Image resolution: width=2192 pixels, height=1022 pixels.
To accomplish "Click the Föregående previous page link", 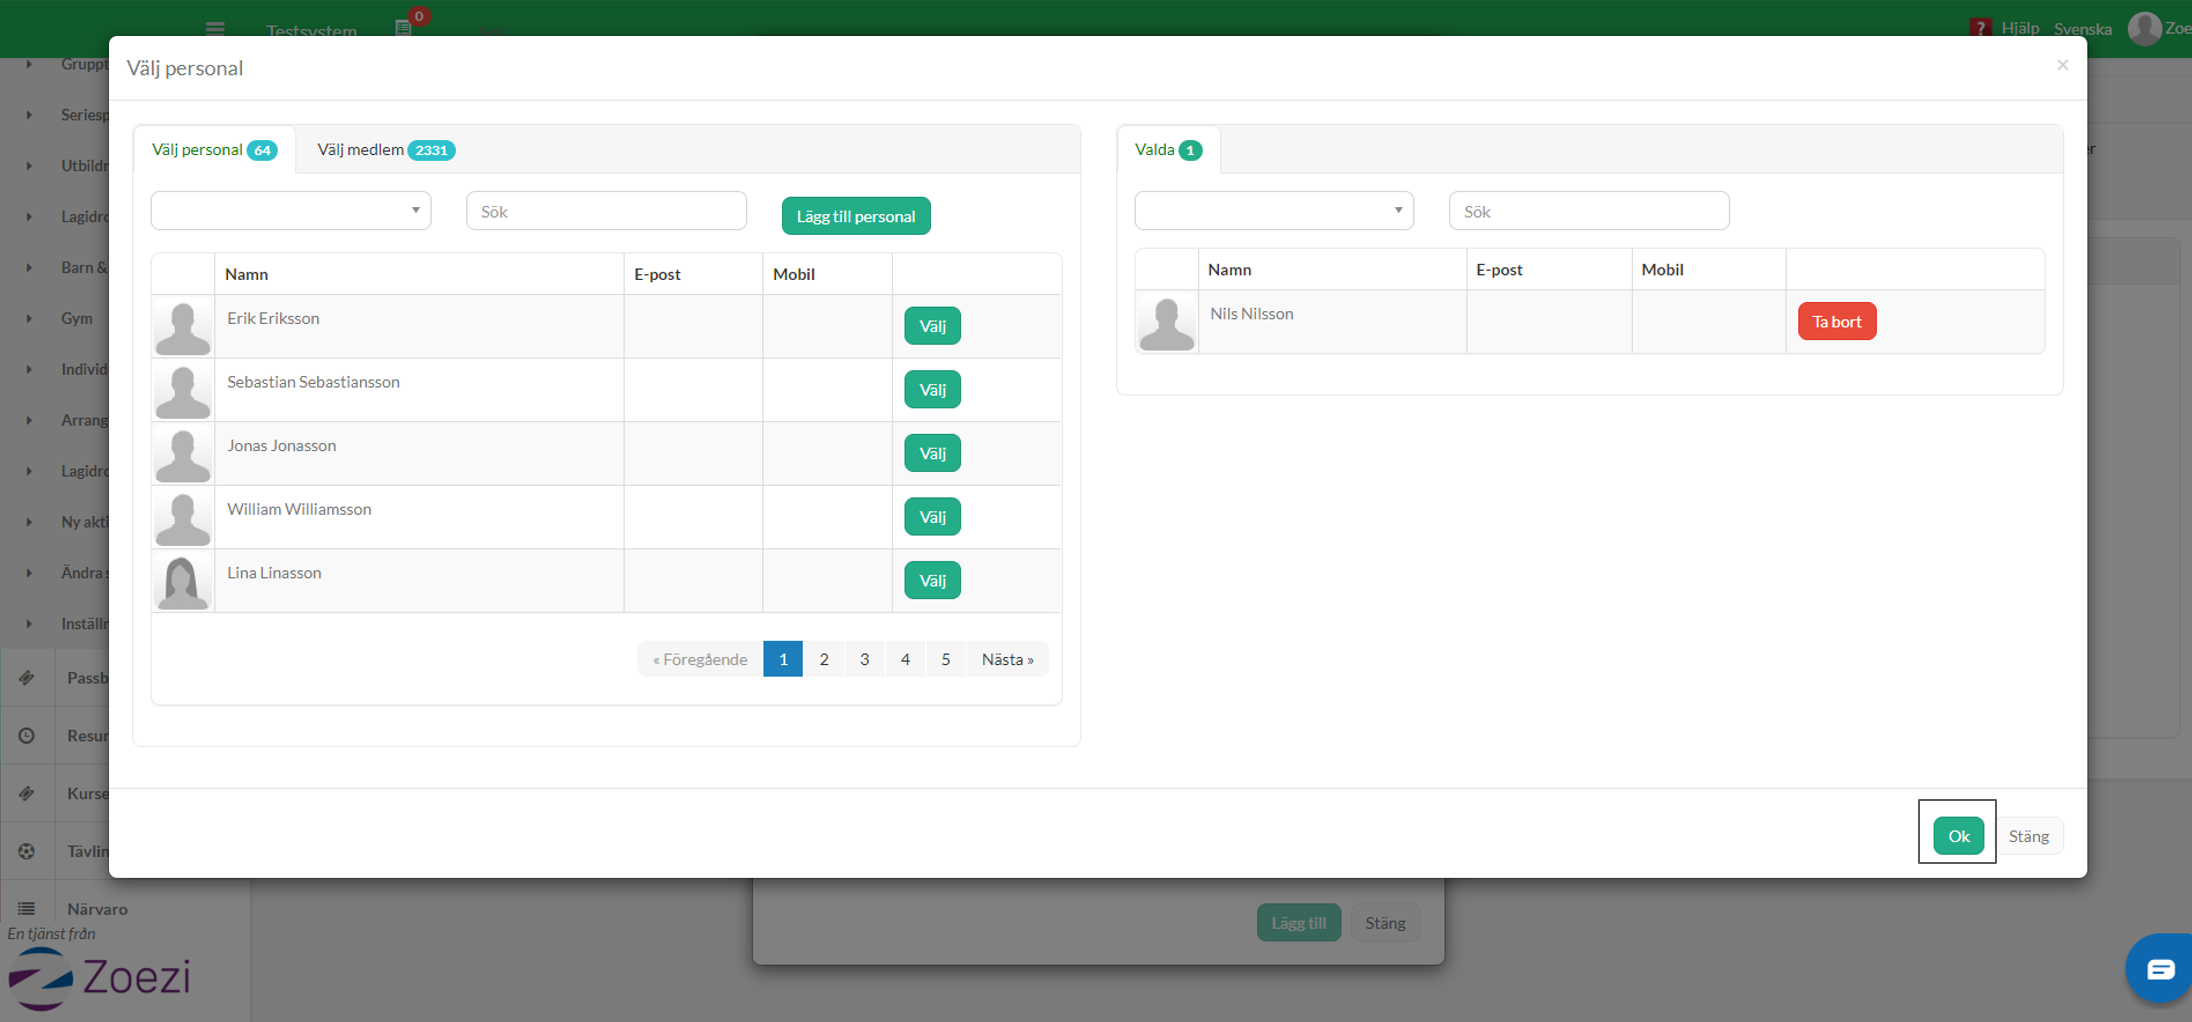I will coord(700,659).
